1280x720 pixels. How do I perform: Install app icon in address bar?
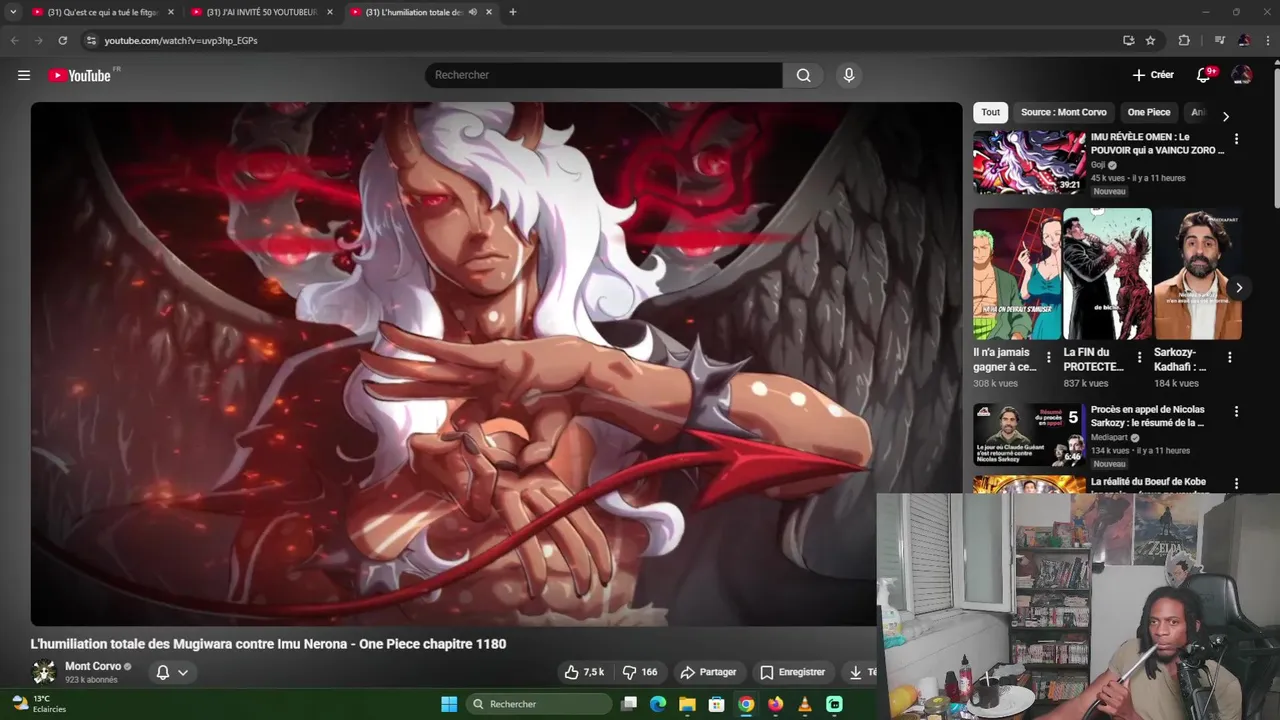click(x=1128, y=40)
